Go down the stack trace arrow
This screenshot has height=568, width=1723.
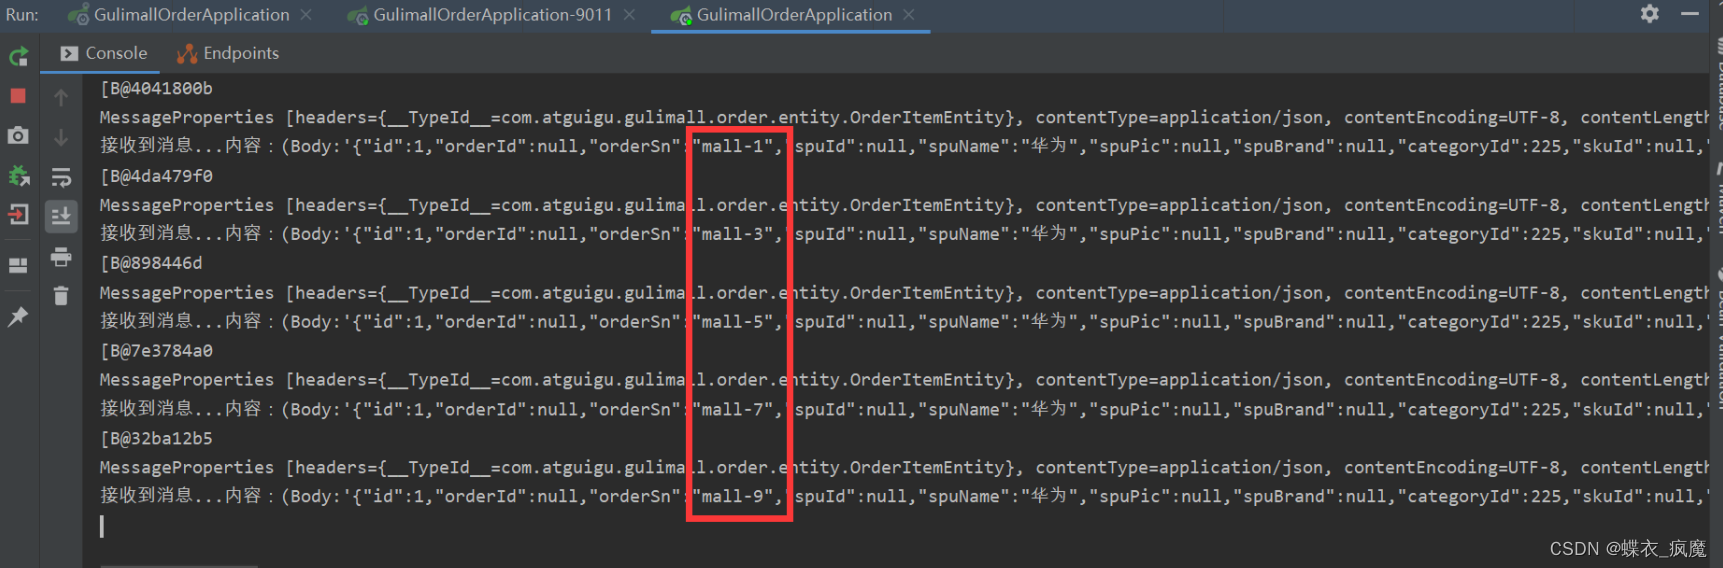(x=61, y=137)
